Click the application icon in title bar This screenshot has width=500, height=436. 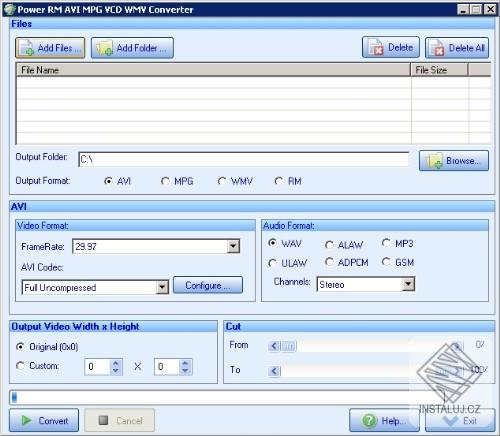pos(9,9)
